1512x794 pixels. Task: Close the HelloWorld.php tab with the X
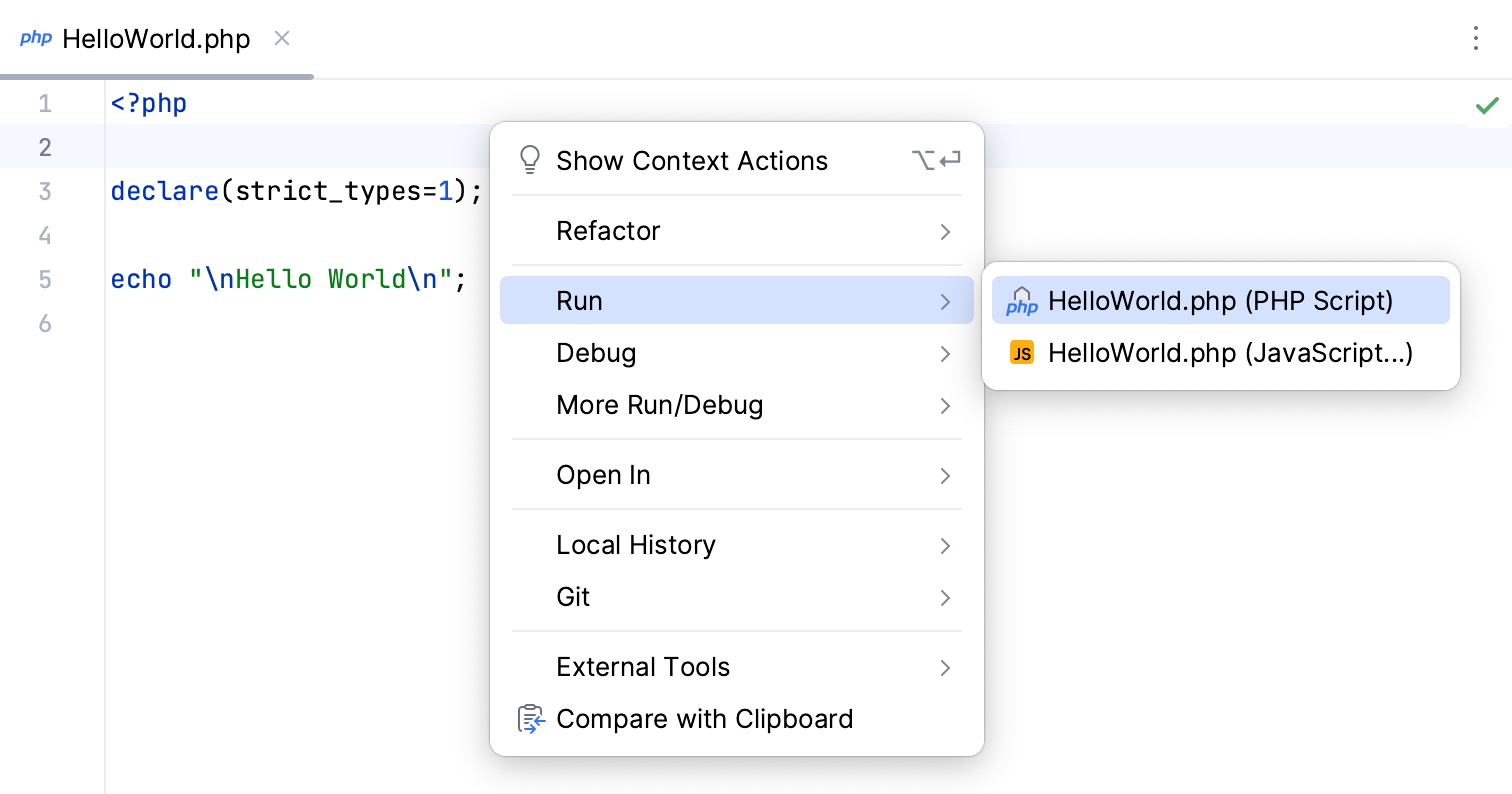(281, 38)
